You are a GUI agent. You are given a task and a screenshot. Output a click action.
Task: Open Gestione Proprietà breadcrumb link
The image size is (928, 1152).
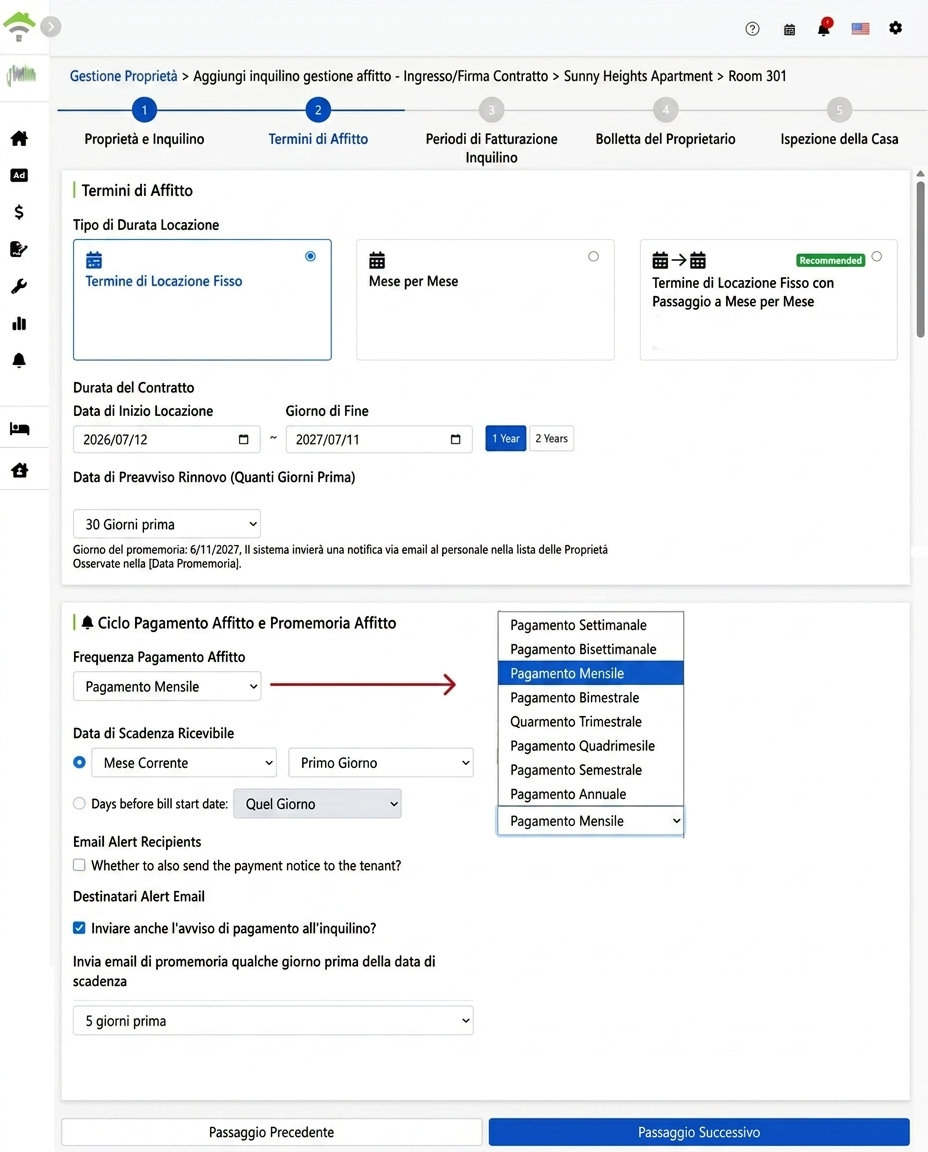pyautogui.click(x=123, y=76)
